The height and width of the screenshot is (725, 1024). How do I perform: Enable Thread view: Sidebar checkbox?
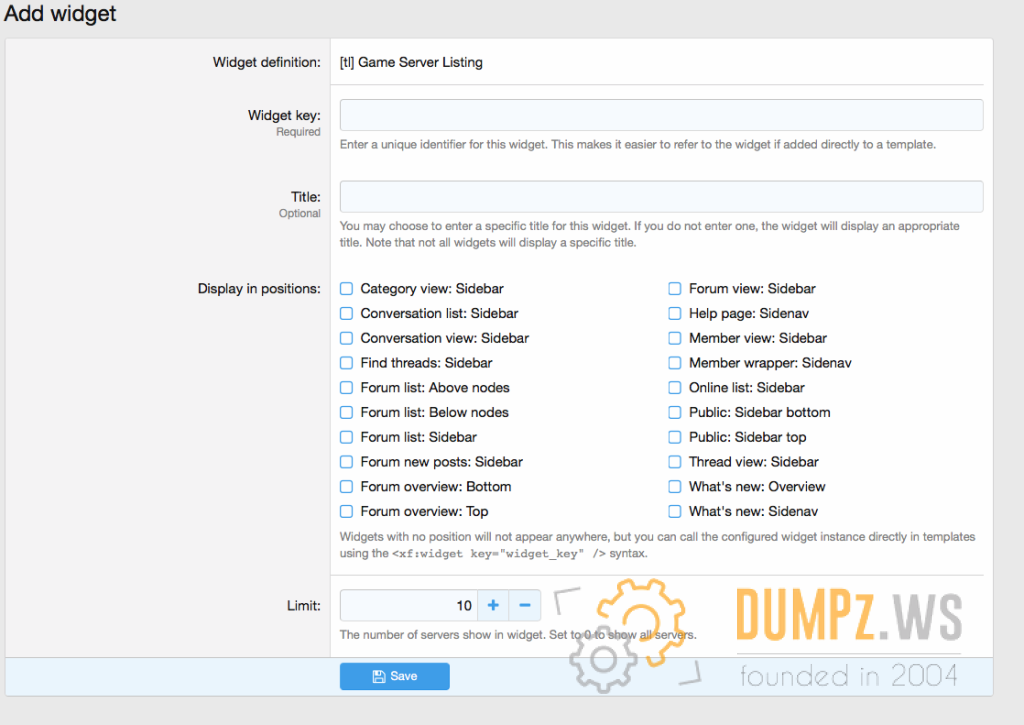(x=675, y=462)
